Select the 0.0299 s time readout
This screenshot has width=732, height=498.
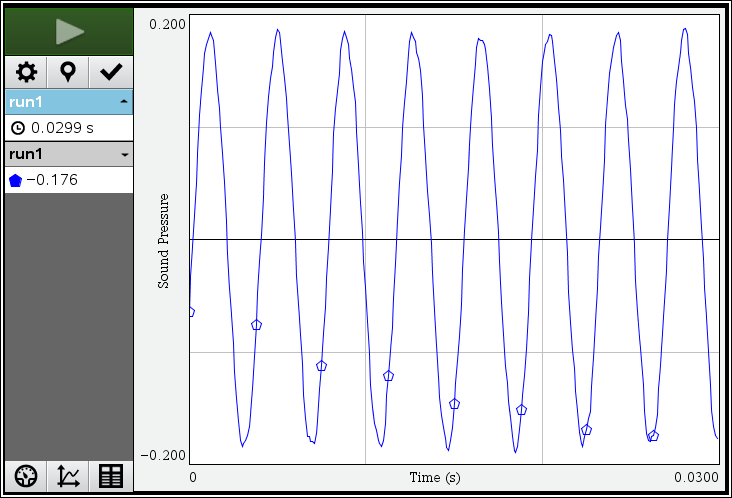62,128
